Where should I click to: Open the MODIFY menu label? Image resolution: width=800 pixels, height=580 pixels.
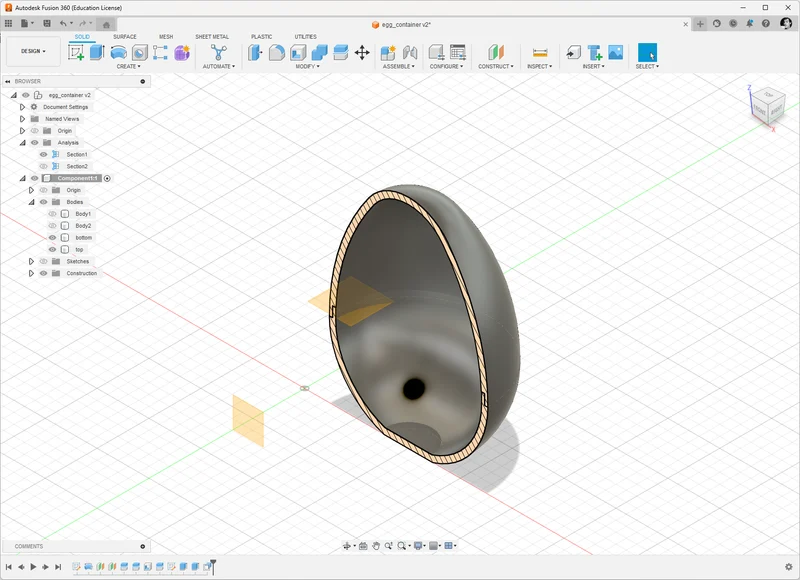(x=307, y=66)
